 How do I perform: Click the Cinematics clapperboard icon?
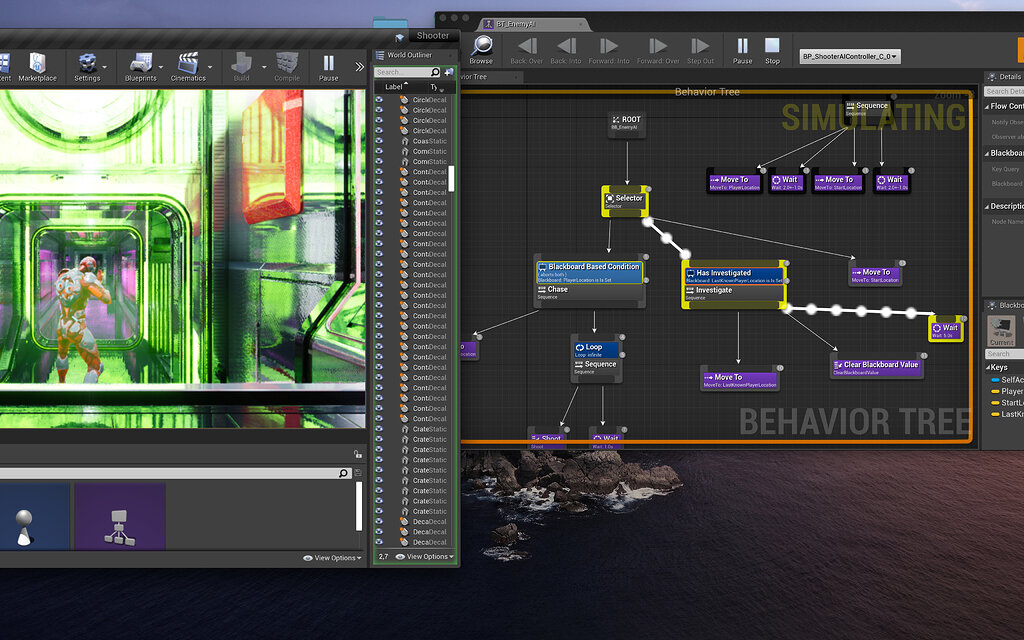[187, 65]
